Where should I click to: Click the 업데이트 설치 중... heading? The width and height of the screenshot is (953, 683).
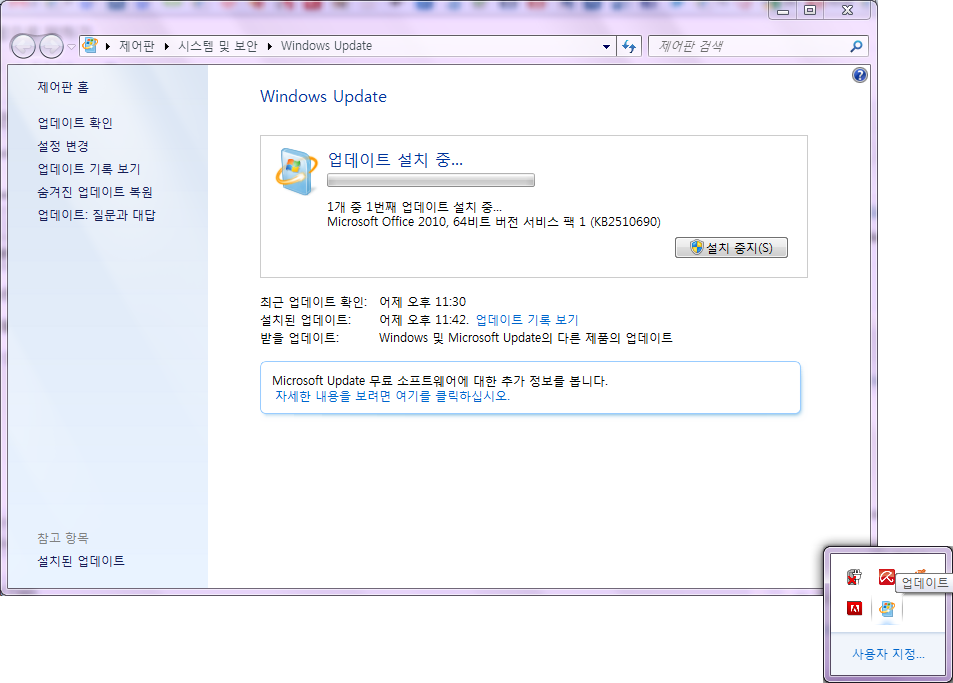click(x=395, y=160)
